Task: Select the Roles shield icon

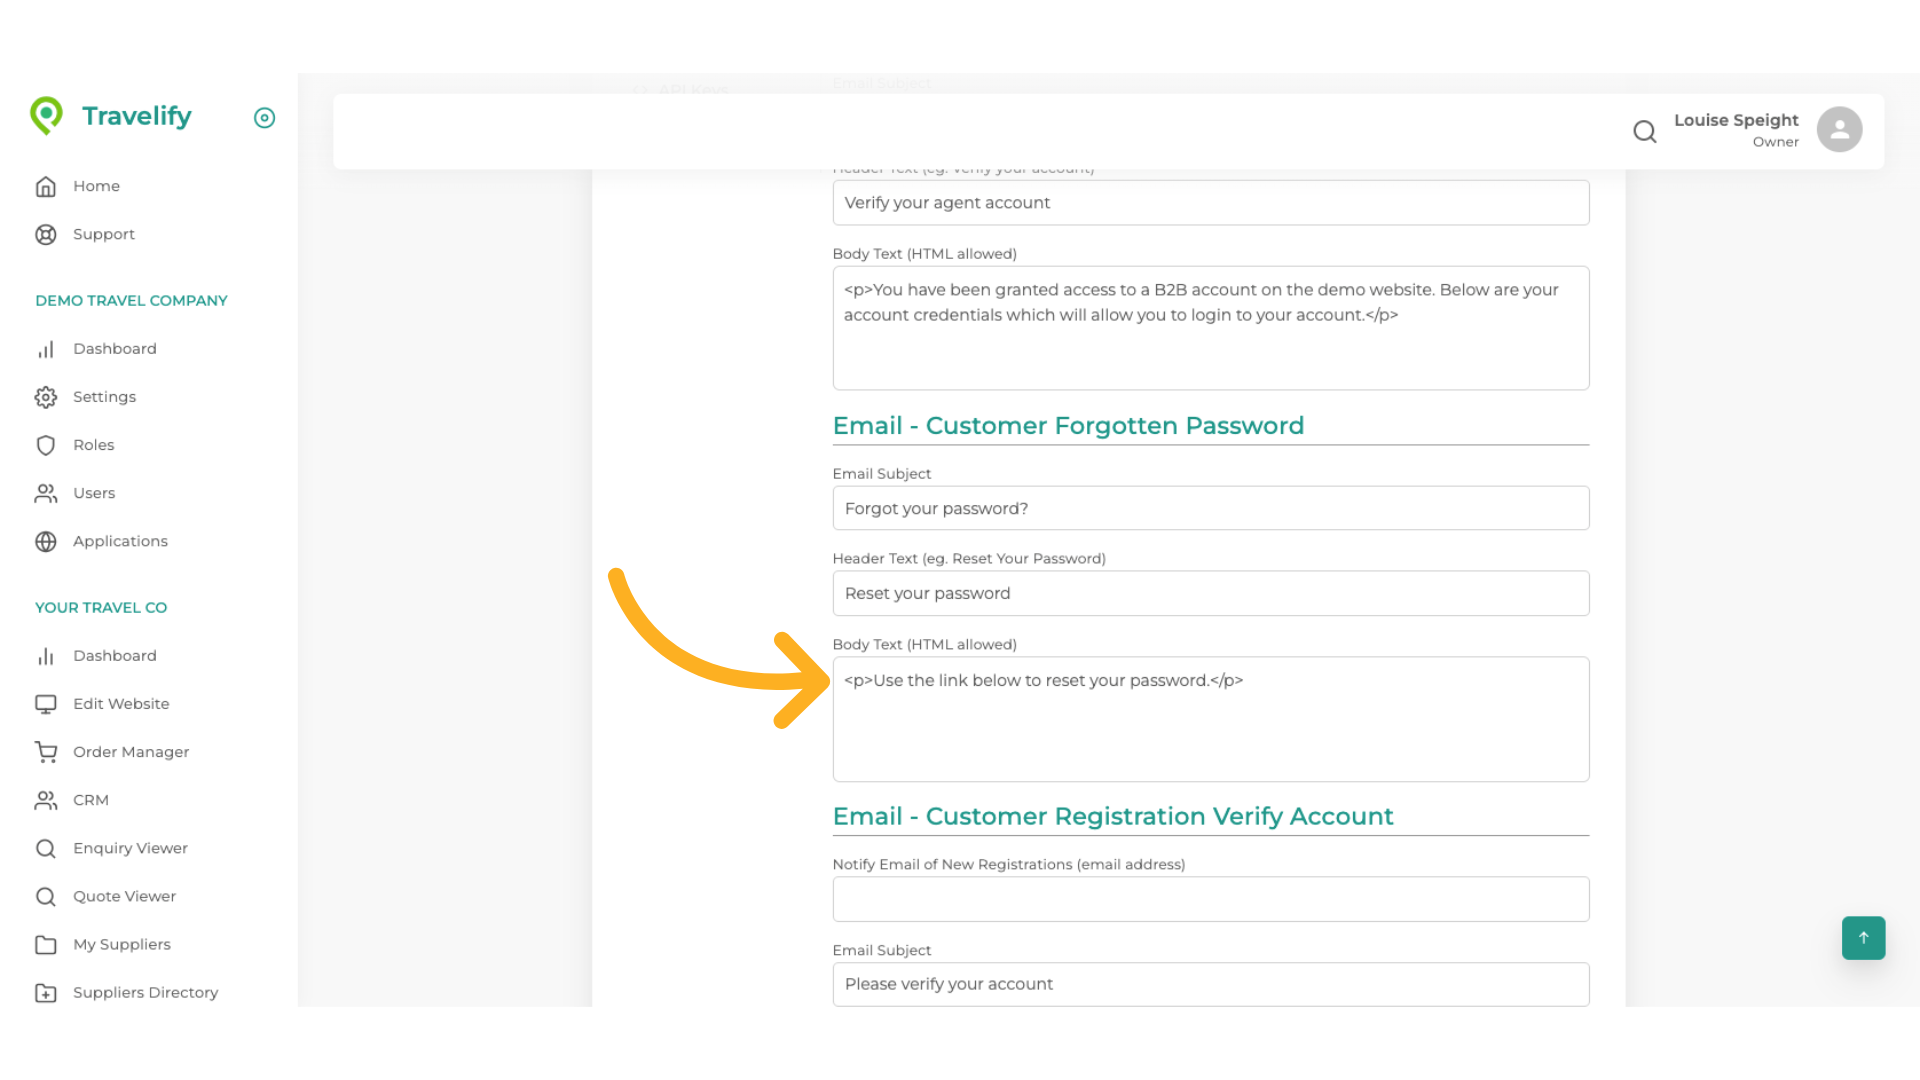Action: point(46,445)
